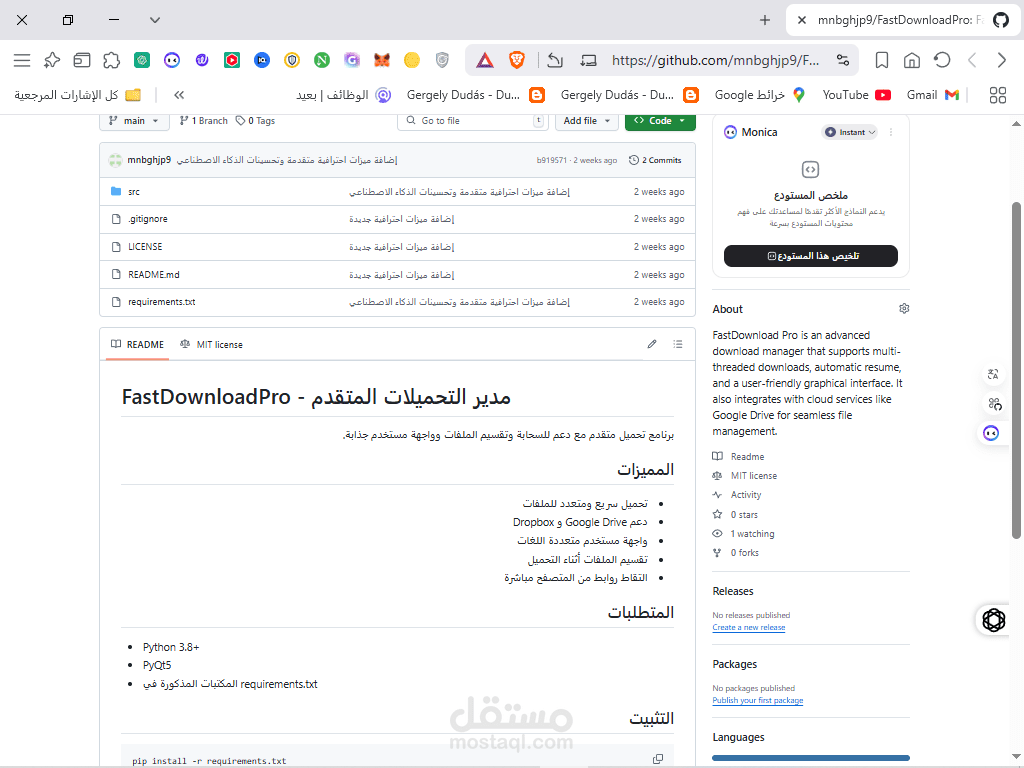Close the active browser tab

[x=802, y=20]
